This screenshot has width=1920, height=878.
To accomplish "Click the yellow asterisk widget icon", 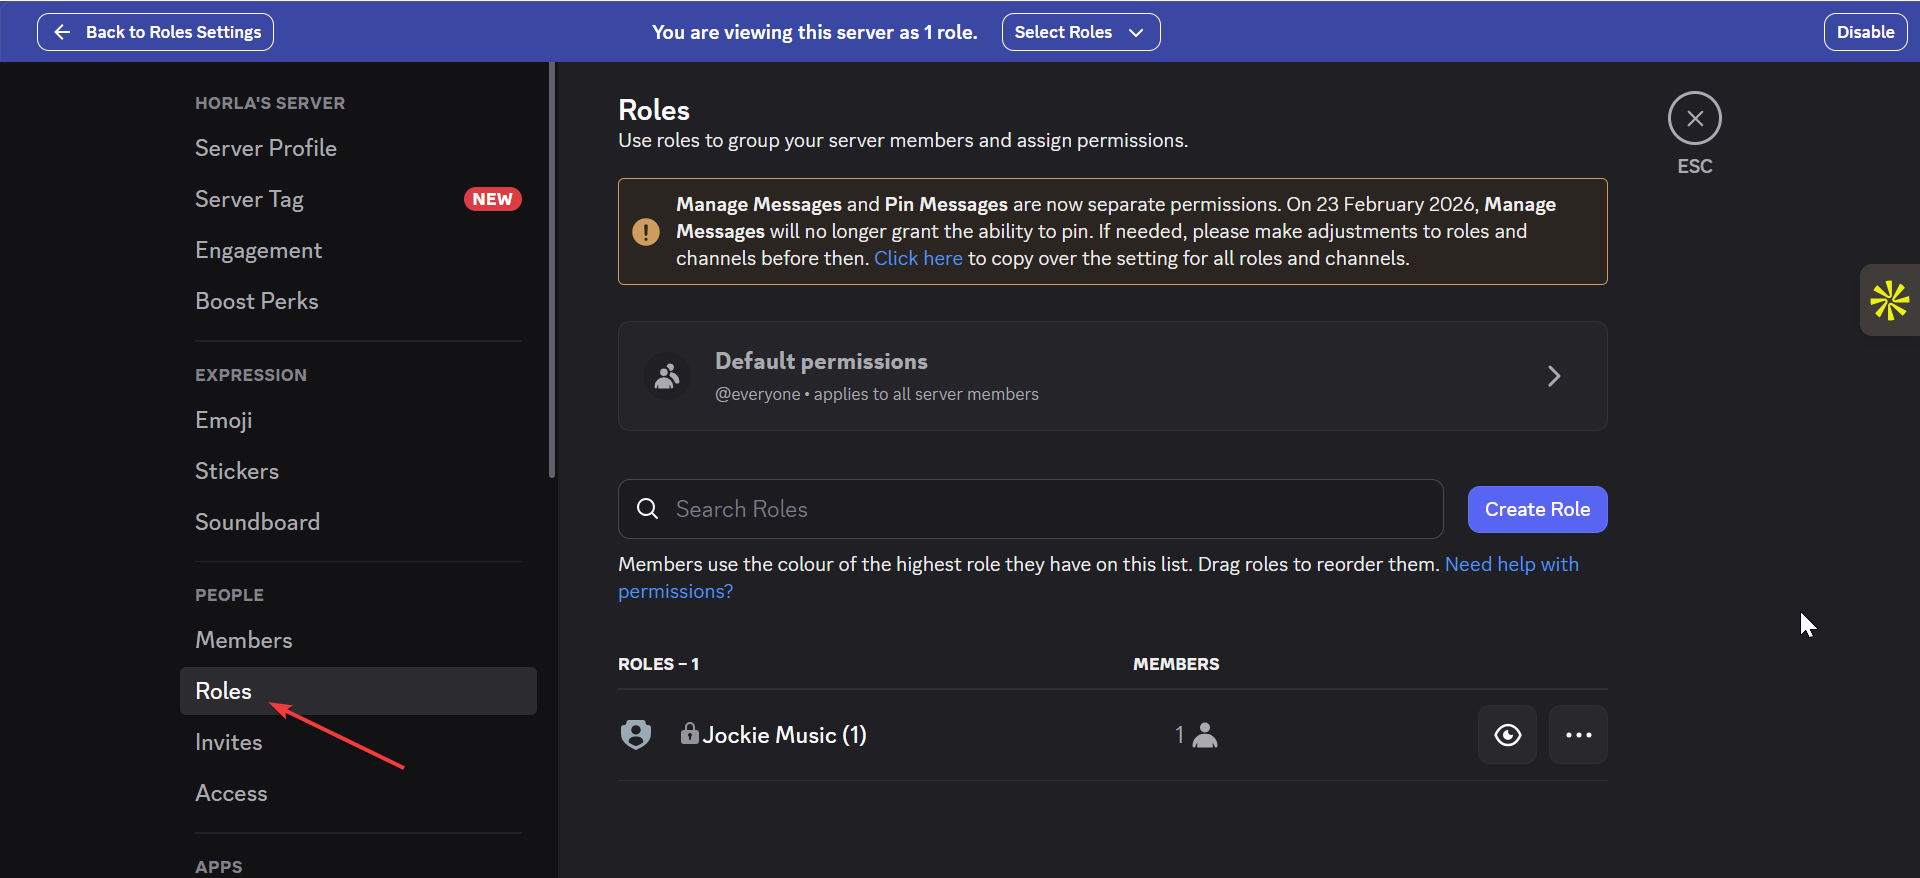I will point(1889,300).
